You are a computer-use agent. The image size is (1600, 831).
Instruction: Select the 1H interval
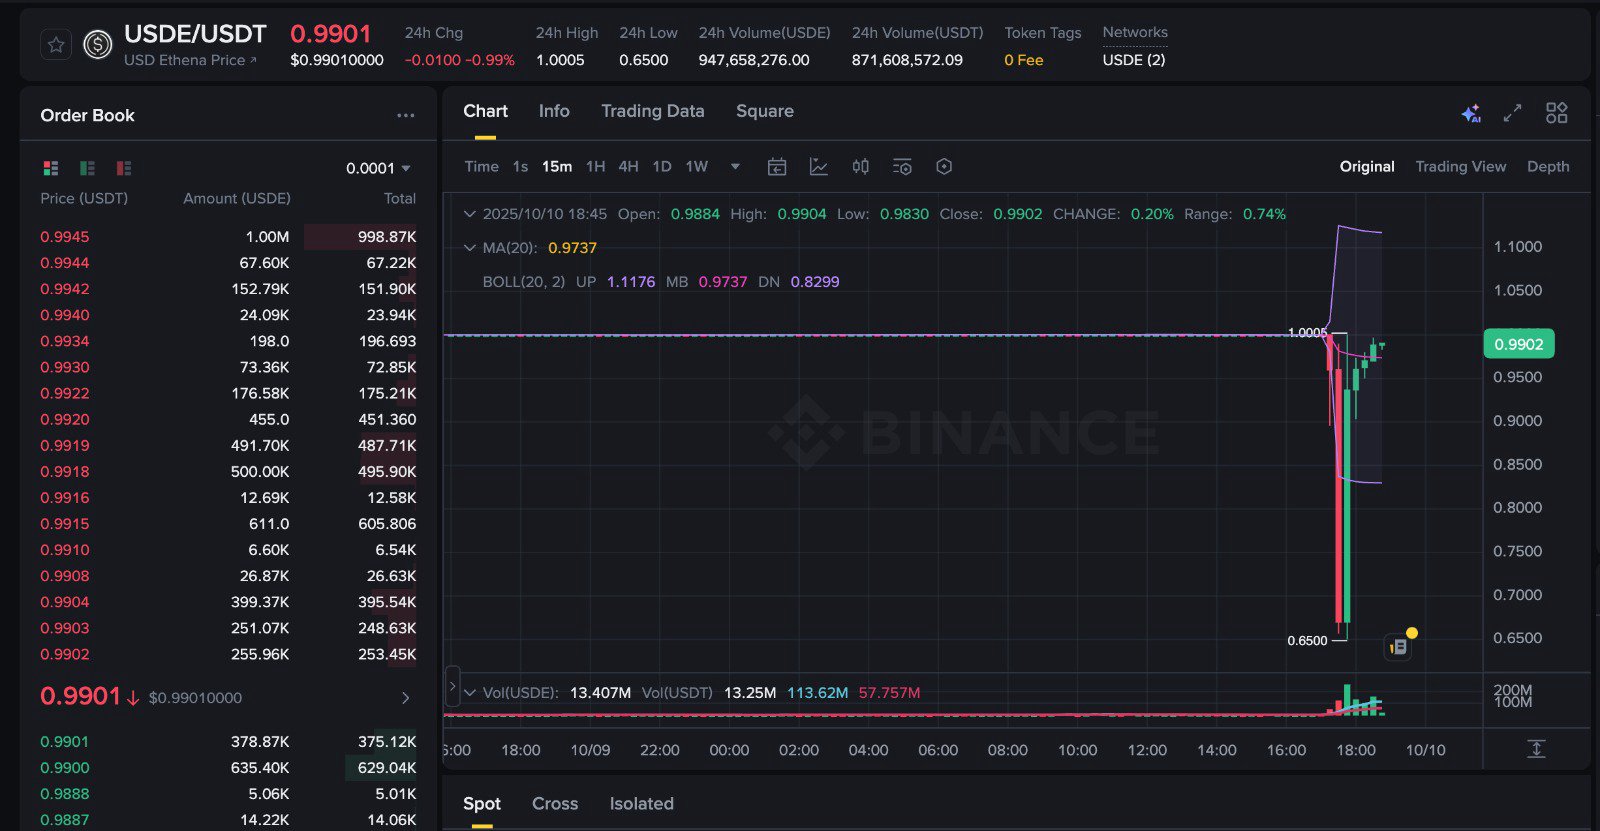pos(595,167)
